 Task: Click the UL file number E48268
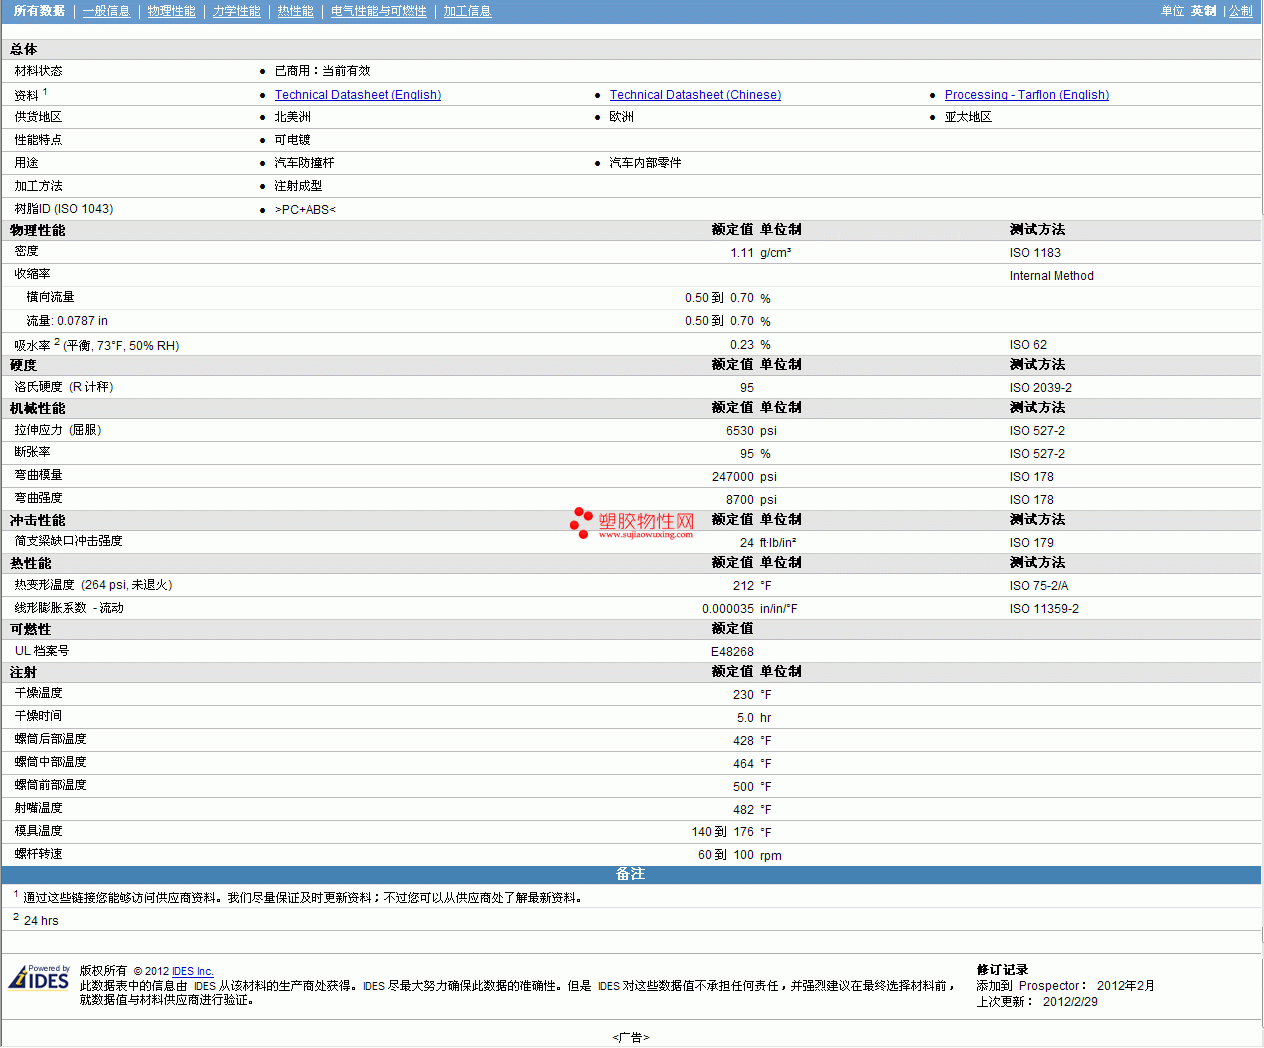732,652
